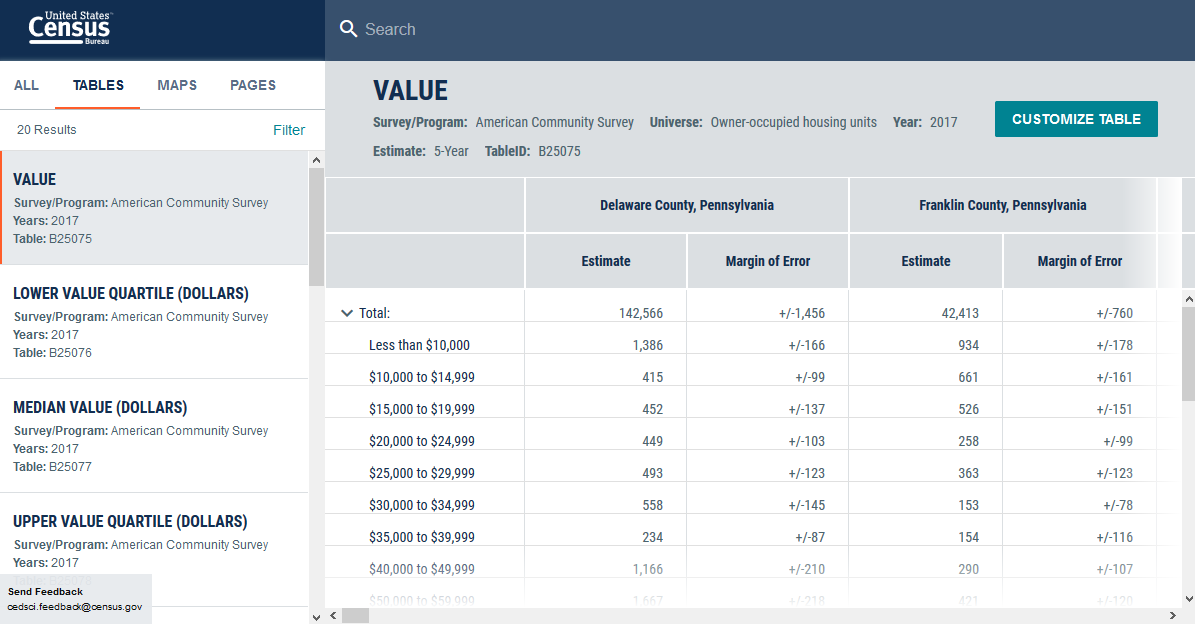
Task: Click TableID B25075 in table header
Action: 533,151
